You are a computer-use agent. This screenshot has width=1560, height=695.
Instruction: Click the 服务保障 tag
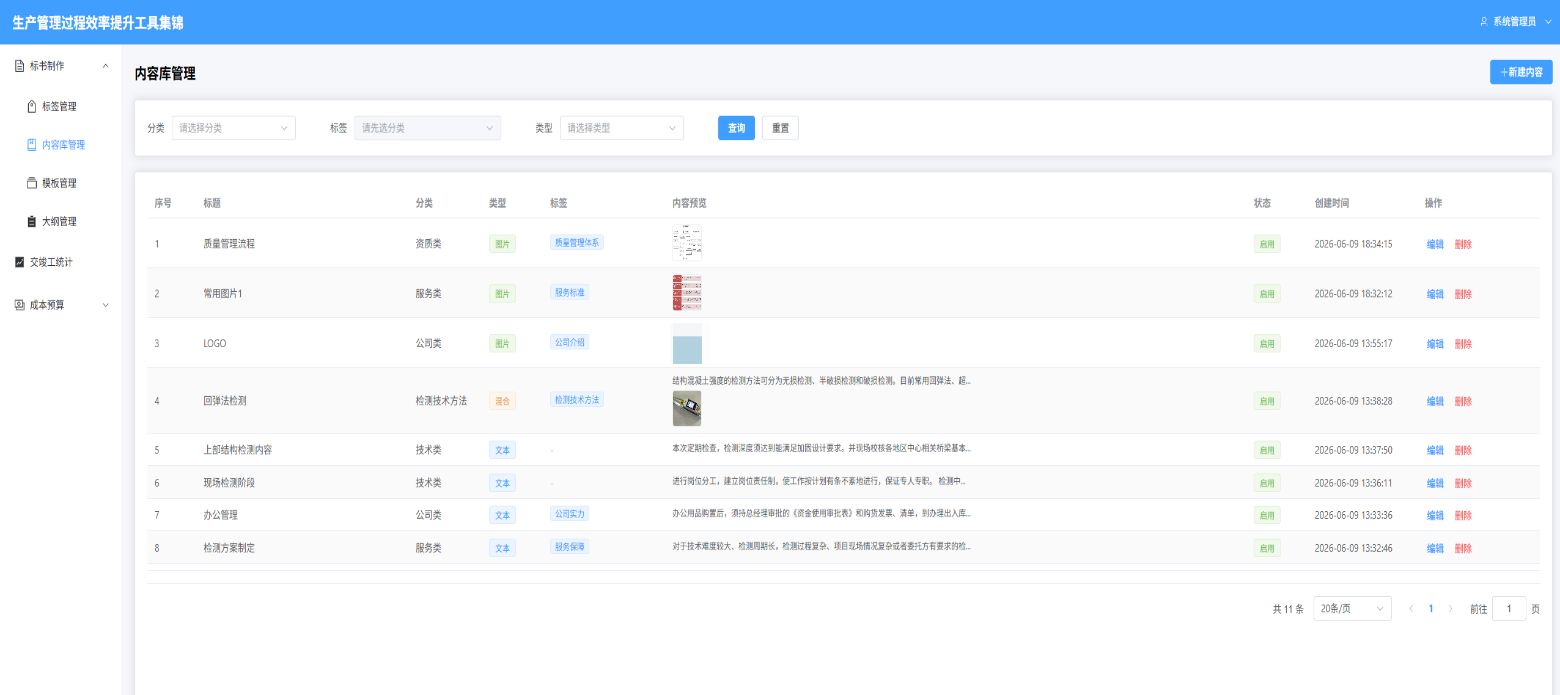(570, 547)
